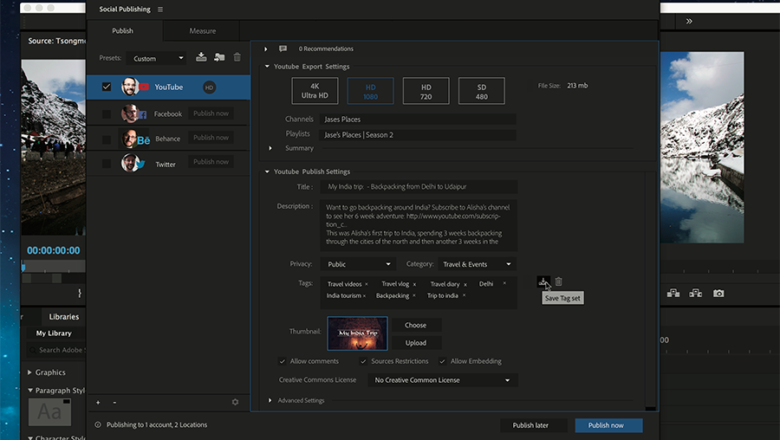Screen dimensions: 780x440
Task: Open the Category Travel & Events dropdown
Action: (x=477, y=264)
